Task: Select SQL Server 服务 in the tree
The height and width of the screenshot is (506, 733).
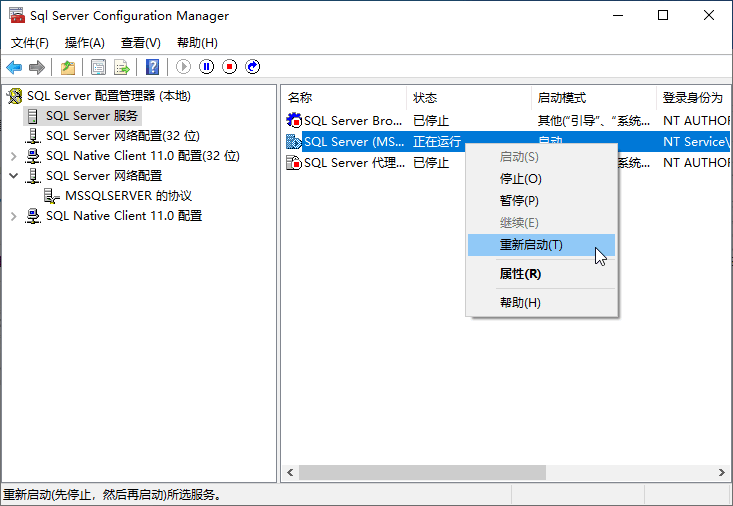Action: [x=92, y=116]
